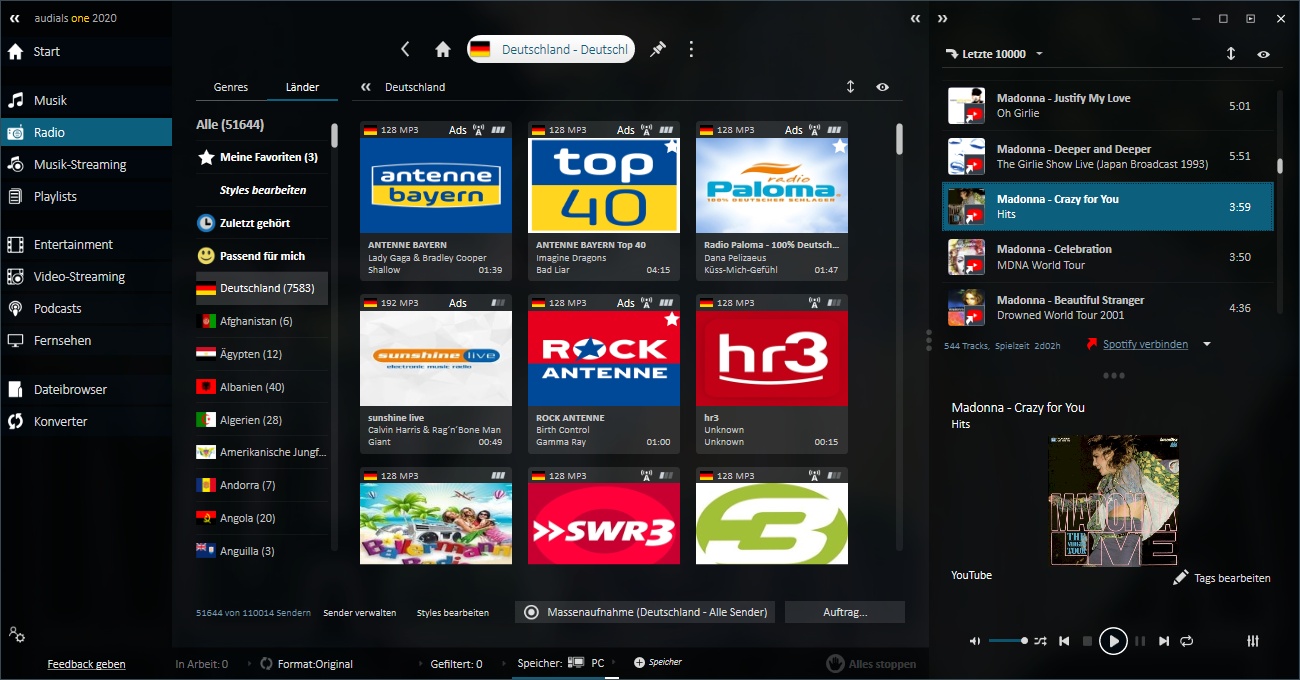Click Alles stoppen
1300x680 pixels.
coord(871,664)
